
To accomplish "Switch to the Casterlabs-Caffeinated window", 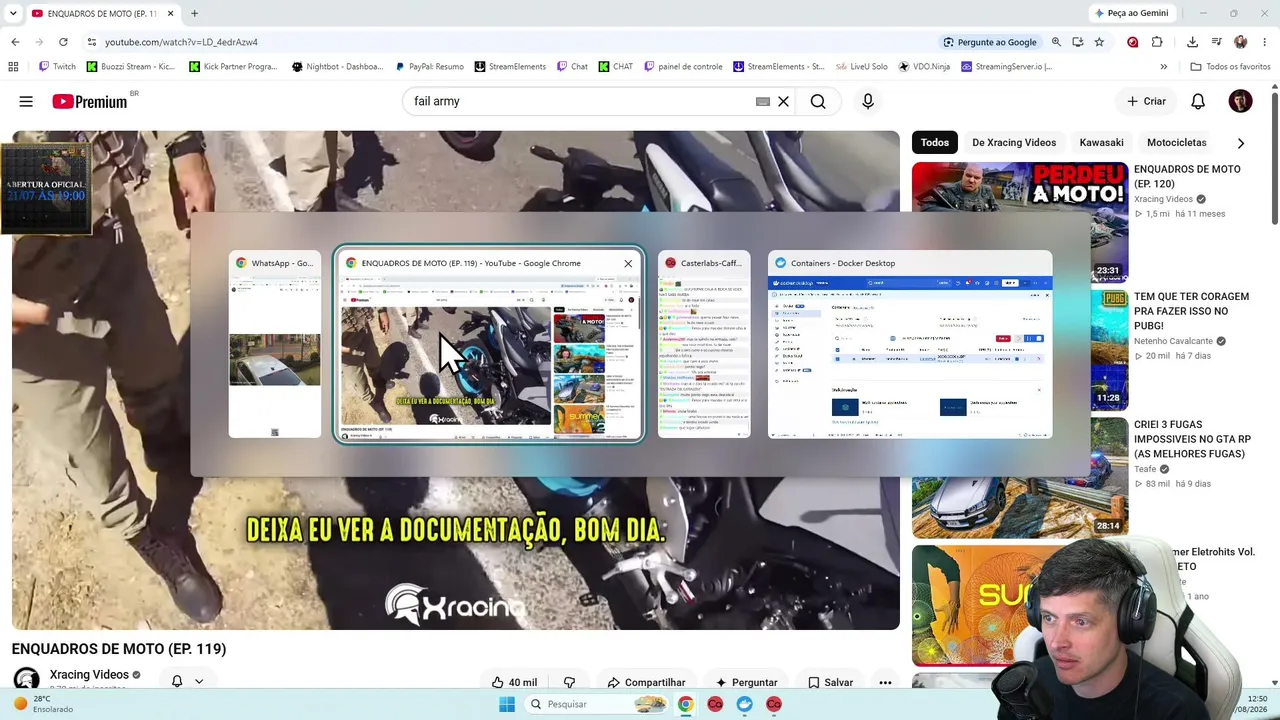I will (704, 344).
